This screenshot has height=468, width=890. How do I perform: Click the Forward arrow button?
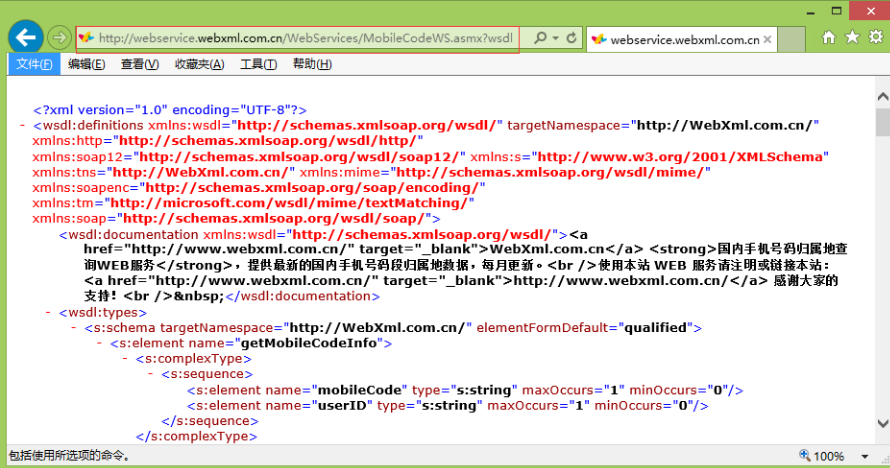click(58, 38)
